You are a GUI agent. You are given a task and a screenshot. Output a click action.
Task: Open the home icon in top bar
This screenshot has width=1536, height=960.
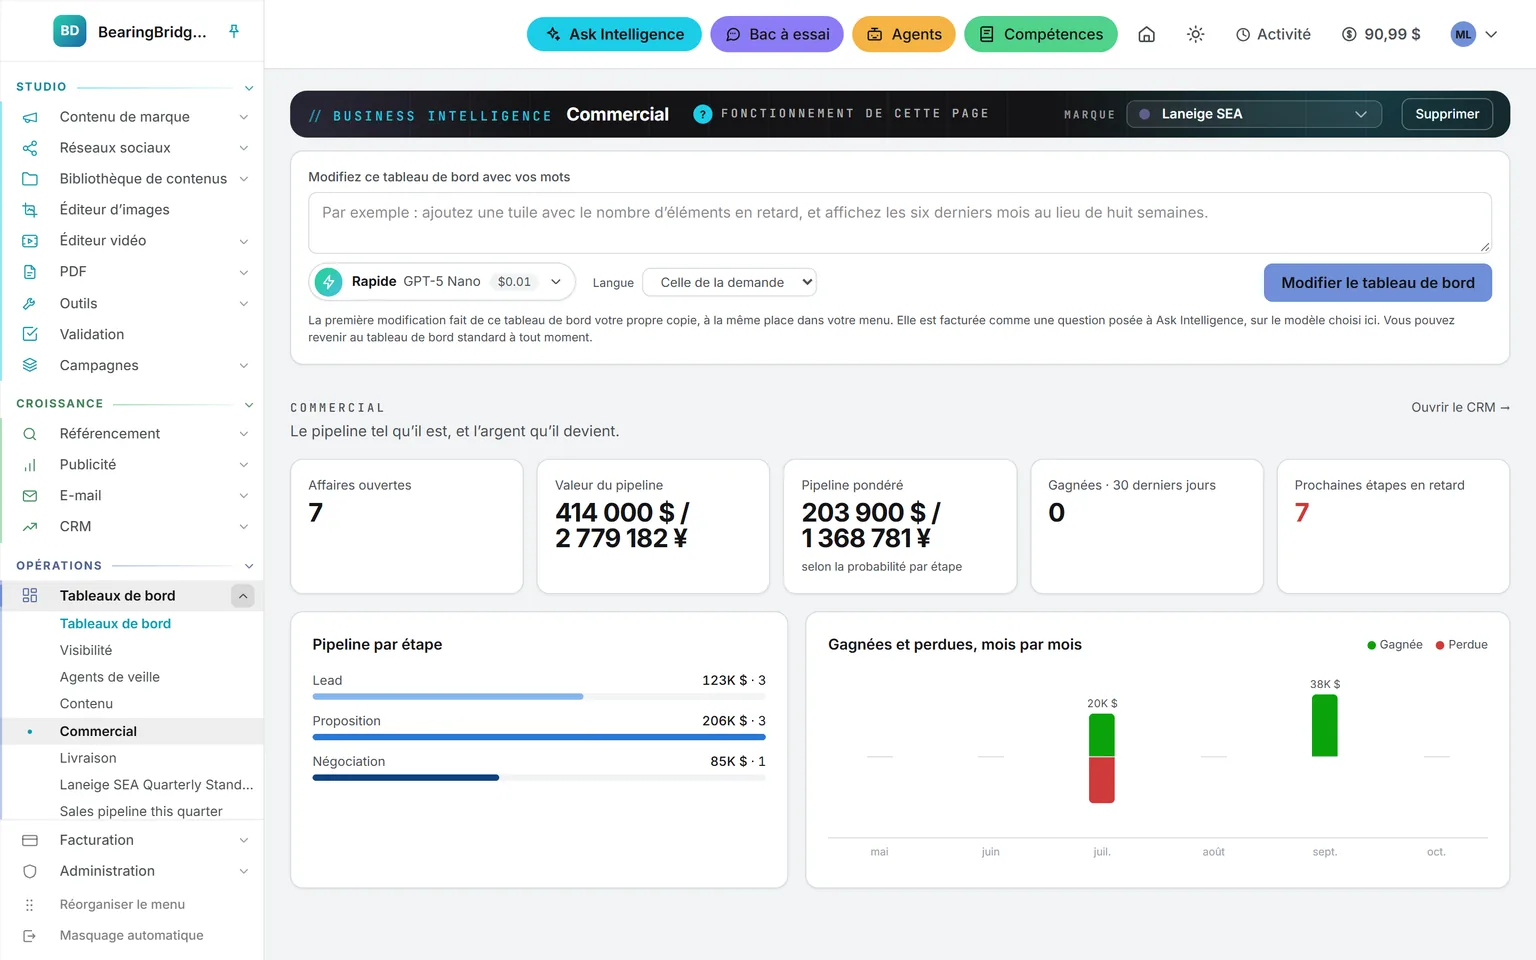pyautogui.click(x=1147, y=34)
